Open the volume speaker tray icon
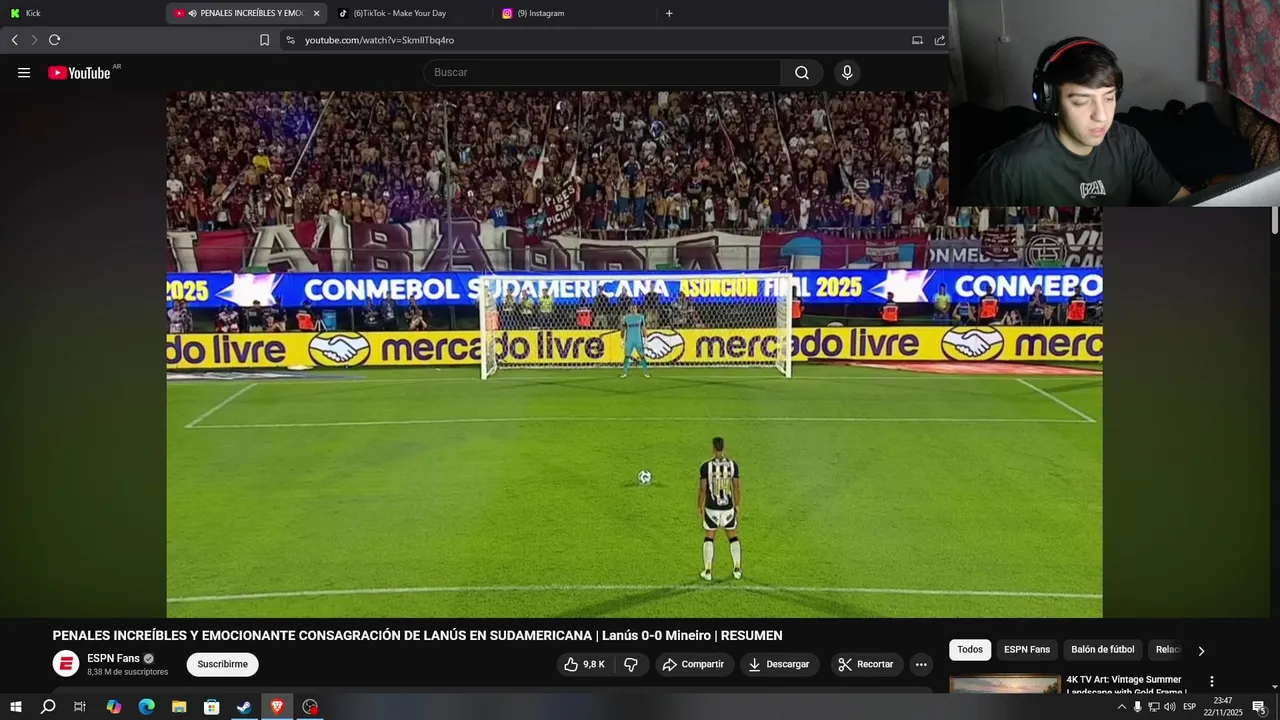Screen dimensions: 1280x720 point(1170,707)
